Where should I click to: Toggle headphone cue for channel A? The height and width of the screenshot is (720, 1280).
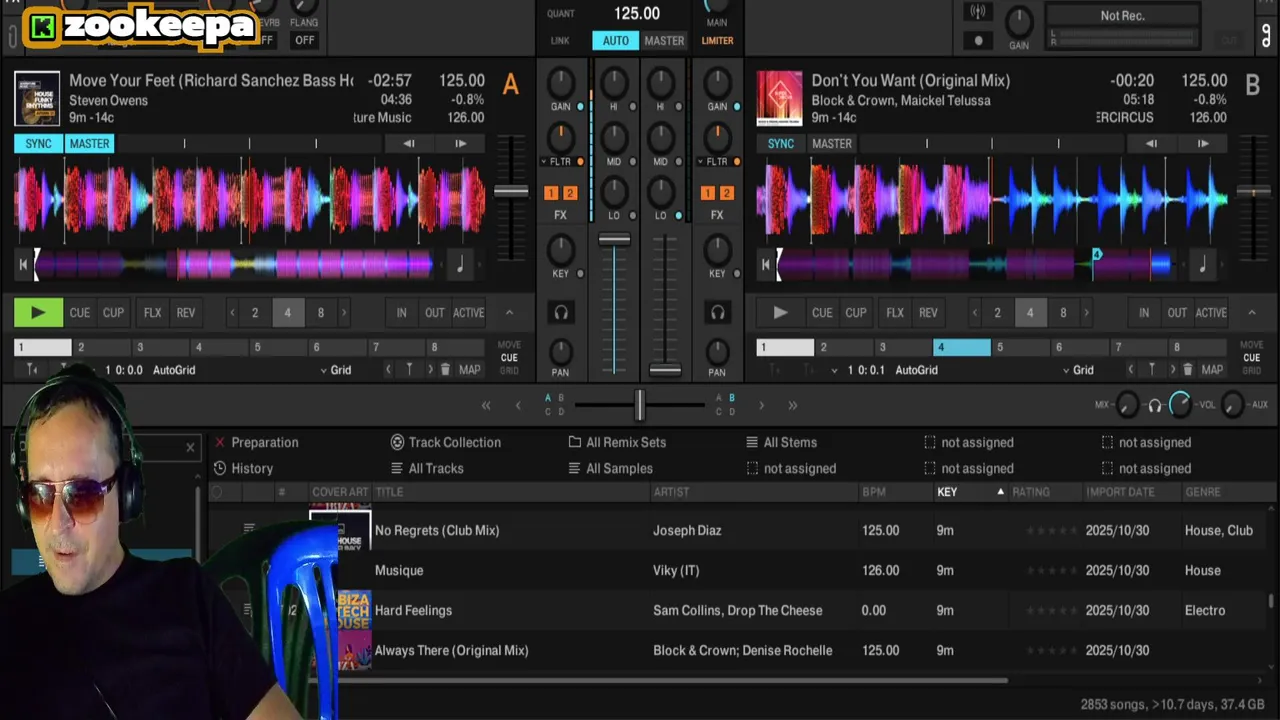click(561, 313)
